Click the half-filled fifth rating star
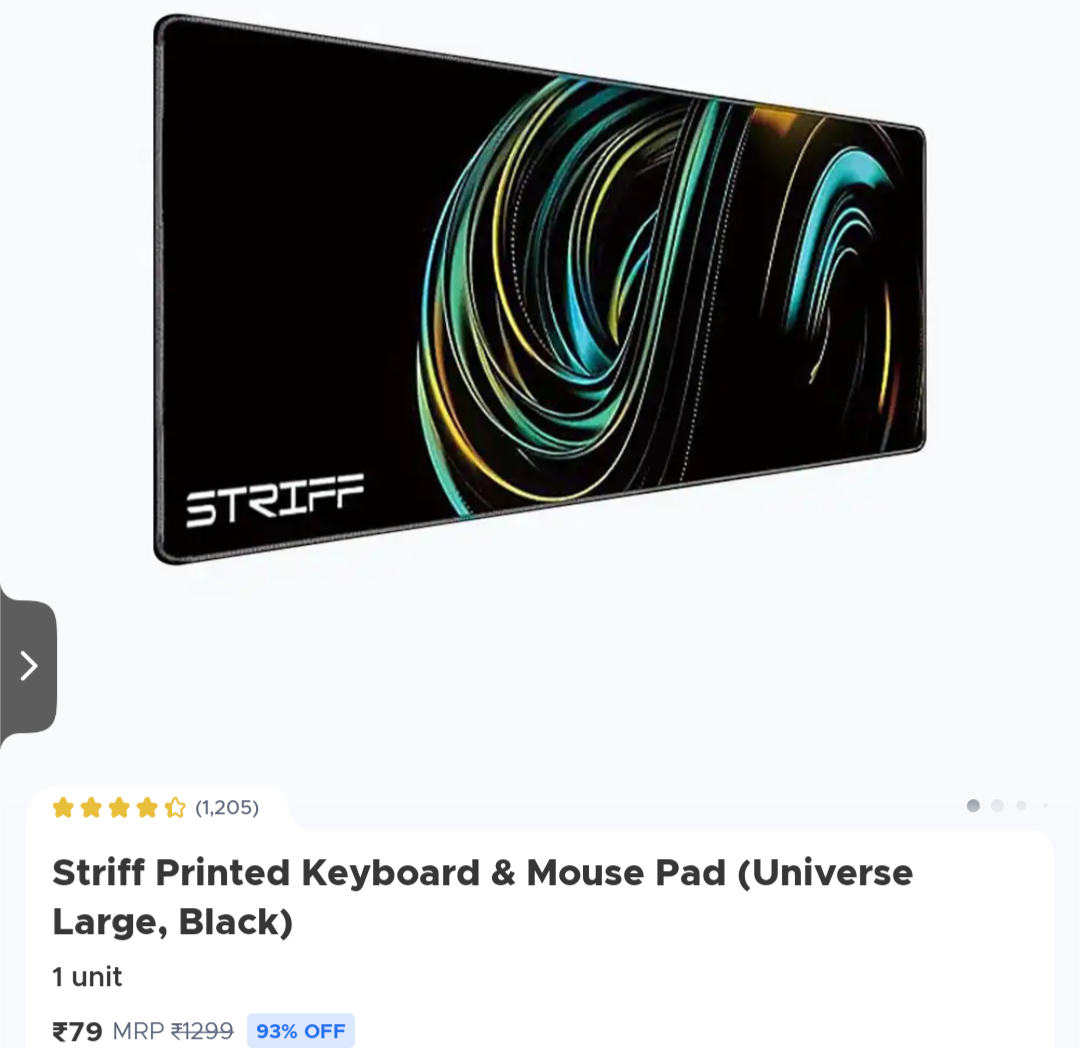This screenshot has width=1080, height=1048. click(175, 807)
